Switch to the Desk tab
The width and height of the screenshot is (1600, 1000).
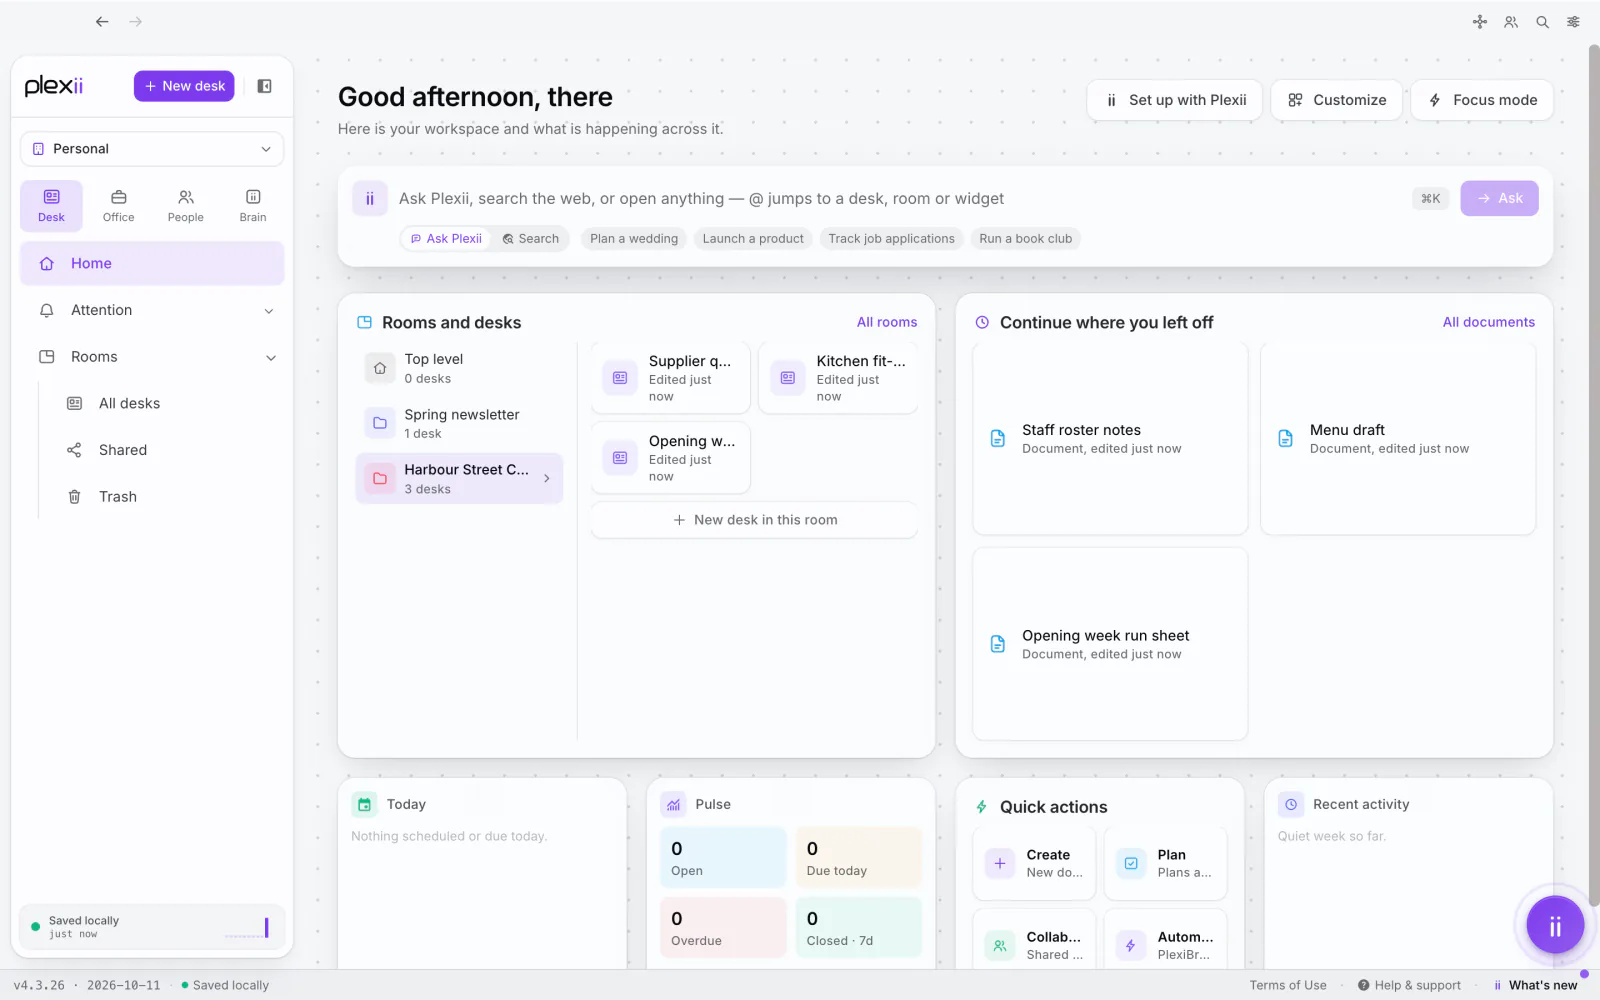click(x=51, y=205)
